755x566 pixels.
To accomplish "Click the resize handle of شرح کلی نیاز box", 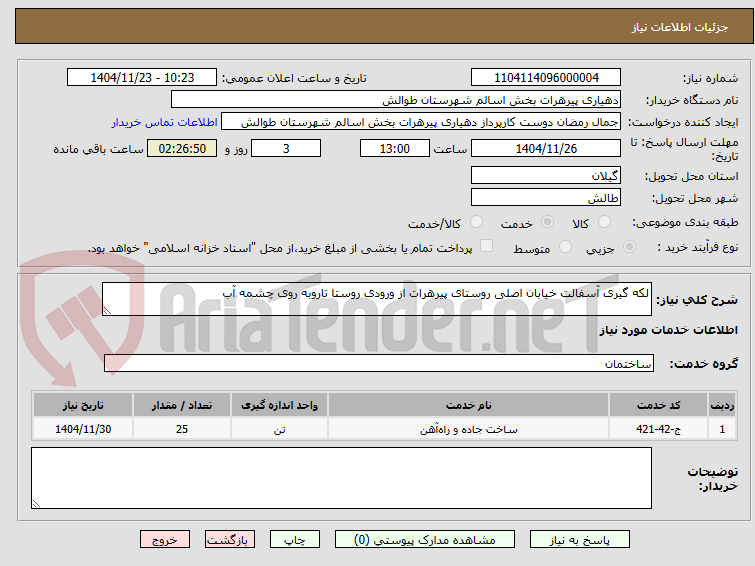I will (x=107, y=311).
